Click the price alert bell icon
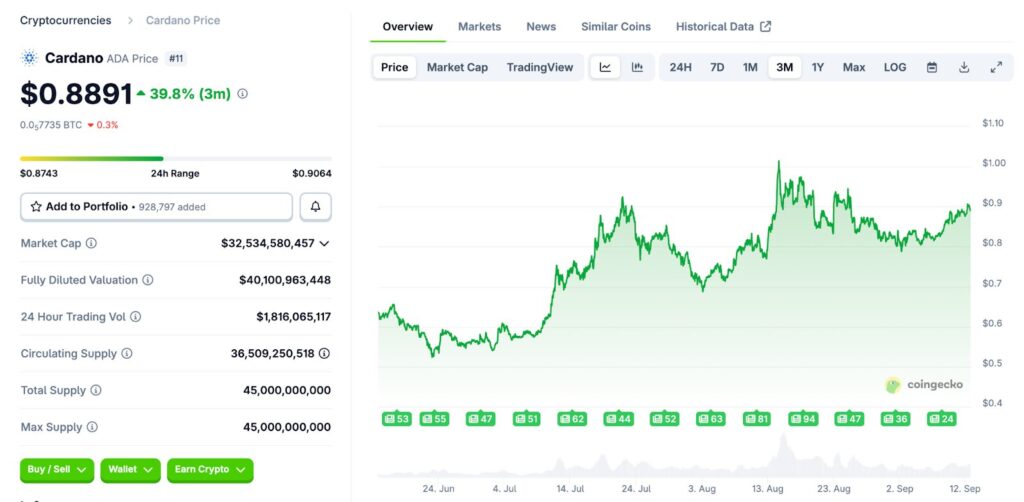This screenshot has height=502, width=1024. (x=316, y=206)
